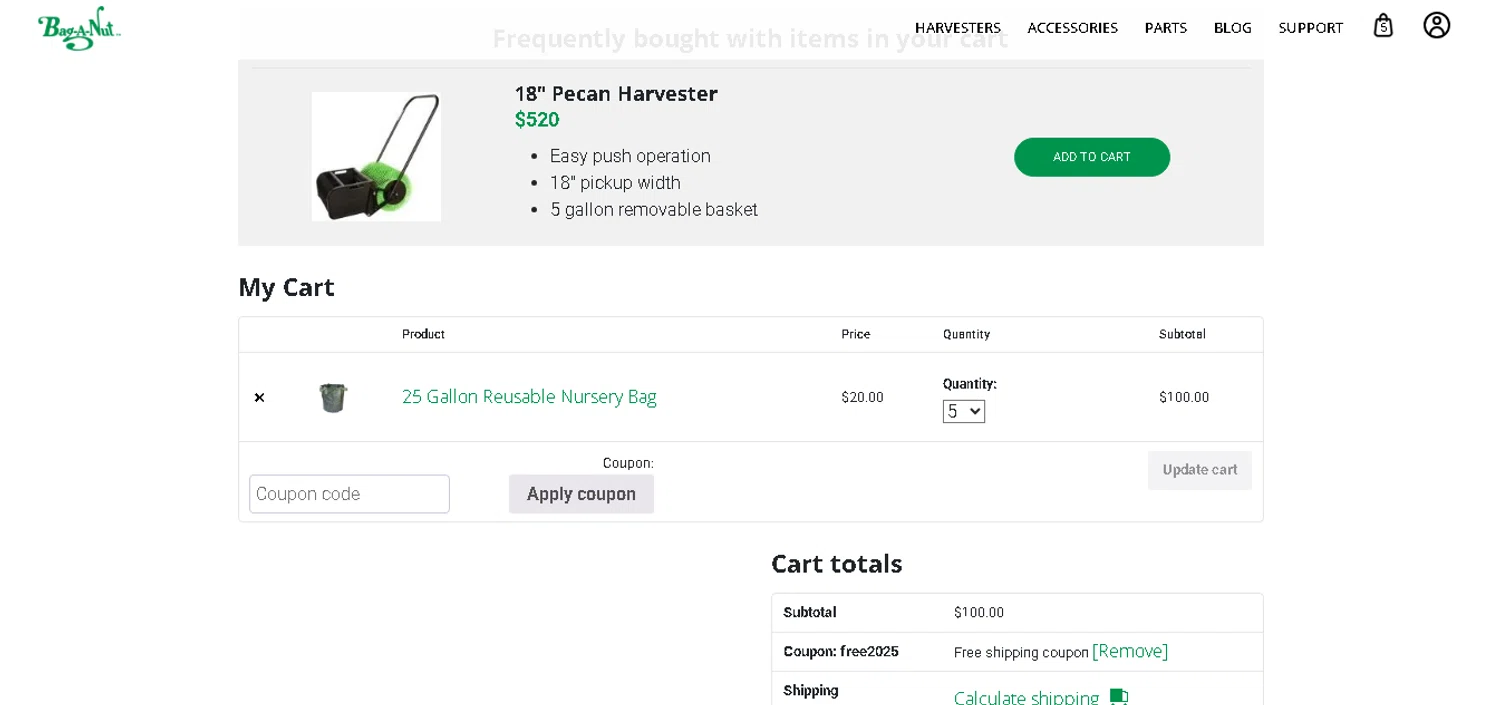The height and width of the screenshot is (705, 1500).
Task: Click the My Cart heading
Action: coord(286,287)
